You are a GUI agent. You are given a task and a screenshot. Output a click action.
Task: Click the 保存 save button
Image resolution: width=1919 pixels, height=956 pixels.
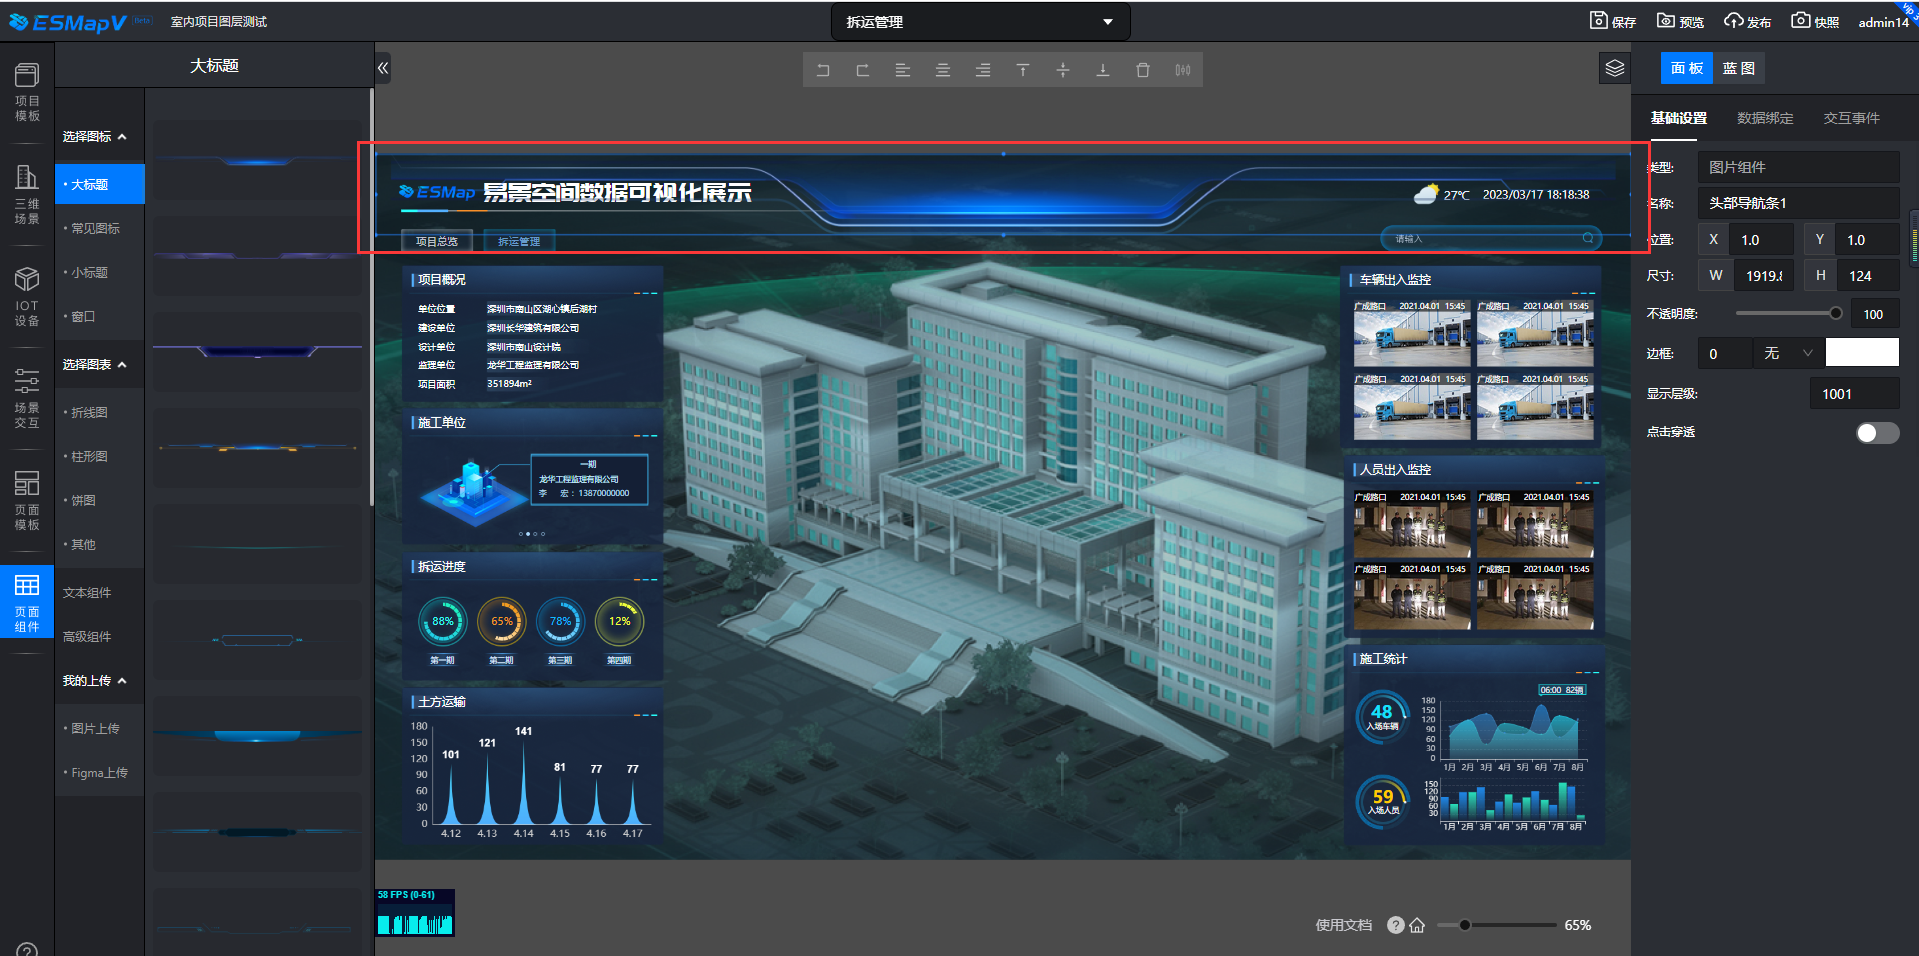(x=1613, y=22)
